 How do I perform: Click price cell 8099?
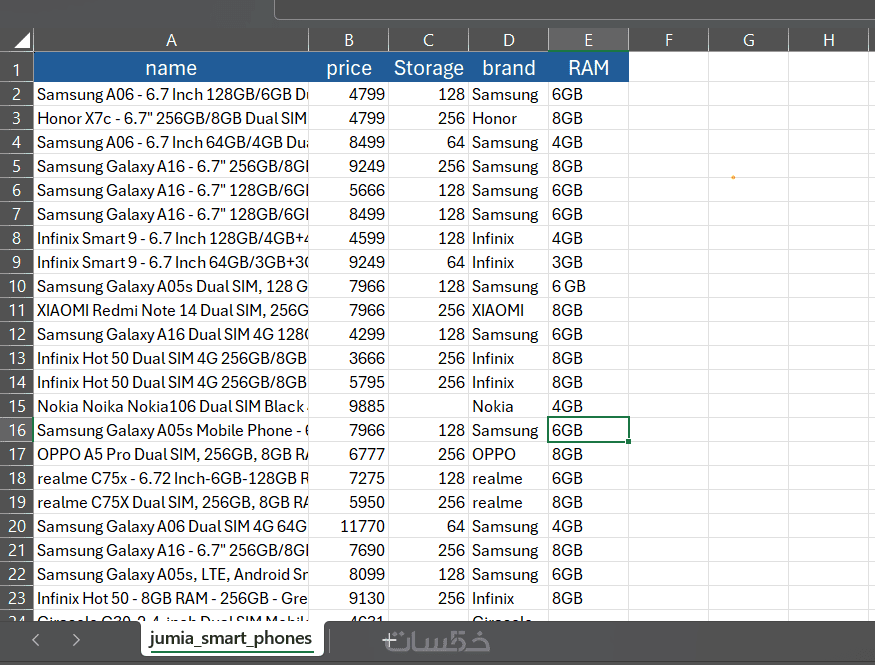[349, 574]
